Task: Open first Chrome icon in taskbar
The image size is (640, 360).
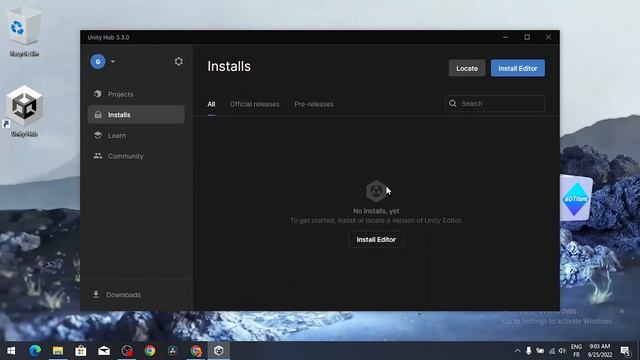Action: [x=150, y=351]
